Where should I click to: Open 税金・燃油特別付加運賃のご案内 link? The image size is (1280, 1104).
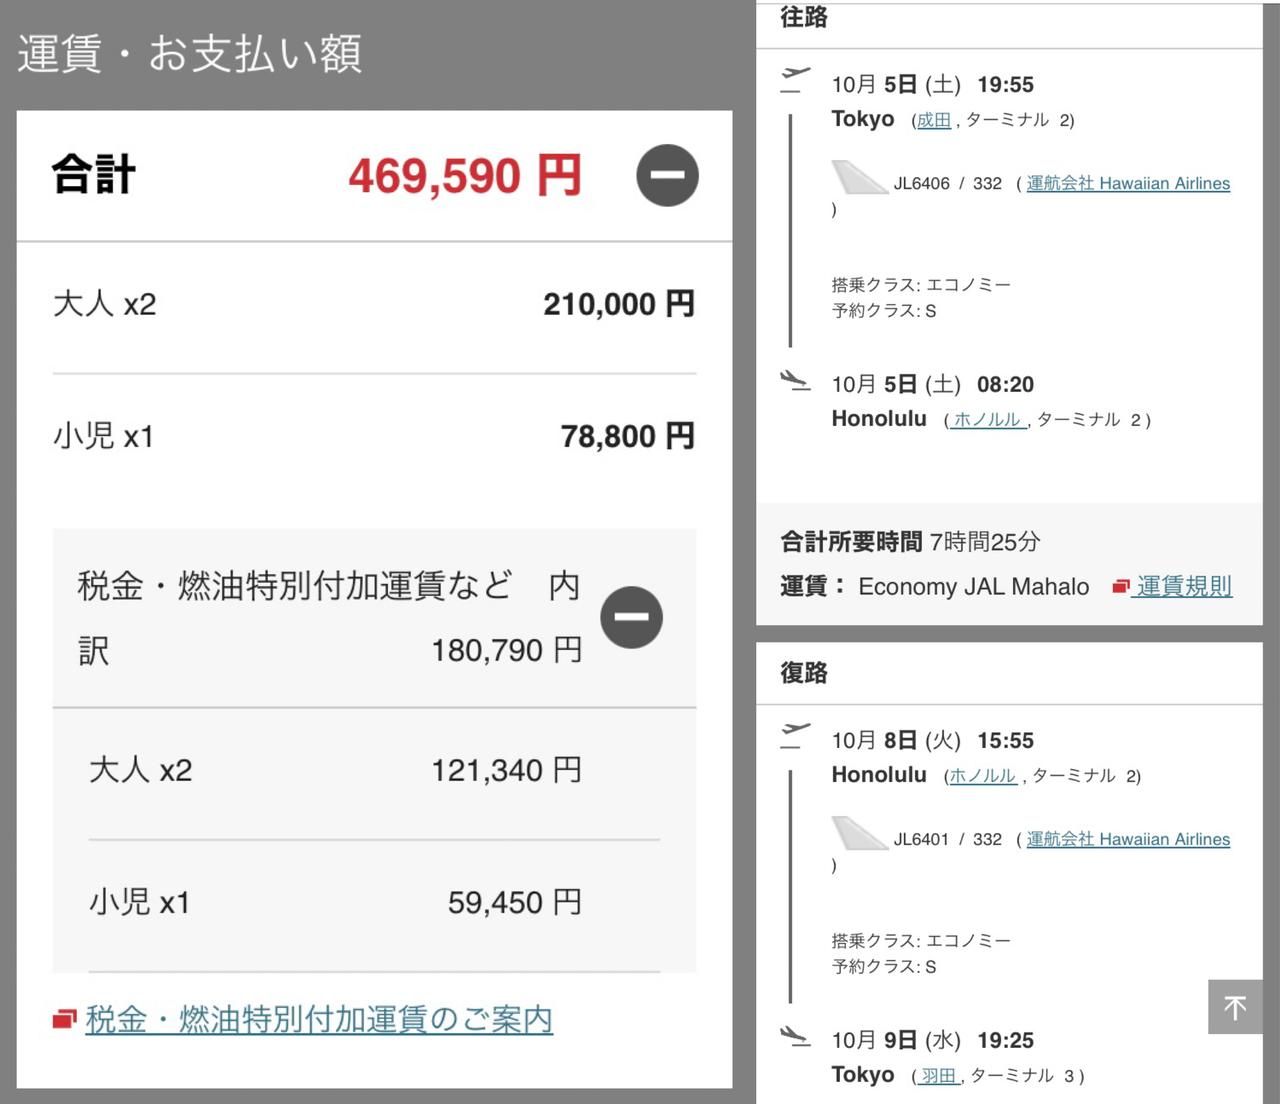click(x=319, y=1019)
